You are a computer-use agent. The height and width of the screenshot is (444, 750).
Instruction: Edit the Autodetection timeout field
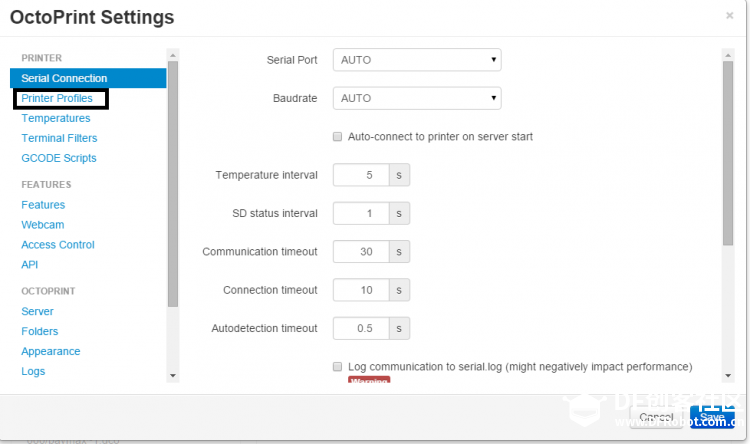[361, 328]
